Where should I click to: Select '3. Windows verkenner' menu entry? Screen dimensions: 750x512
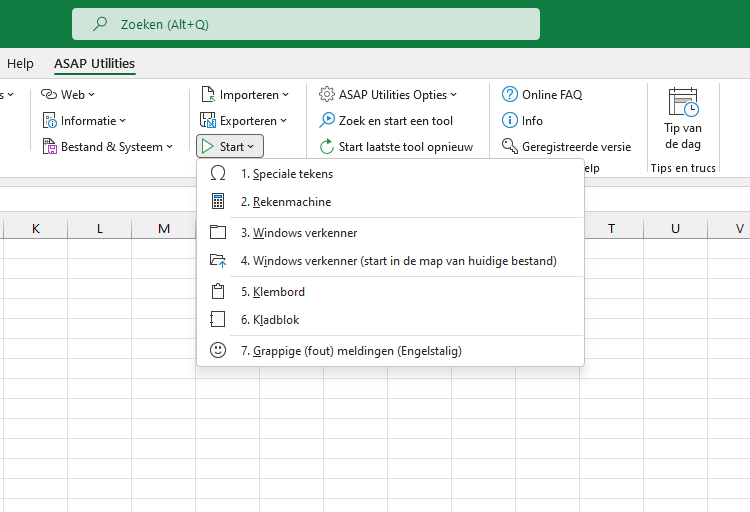[x=390, y=232]
